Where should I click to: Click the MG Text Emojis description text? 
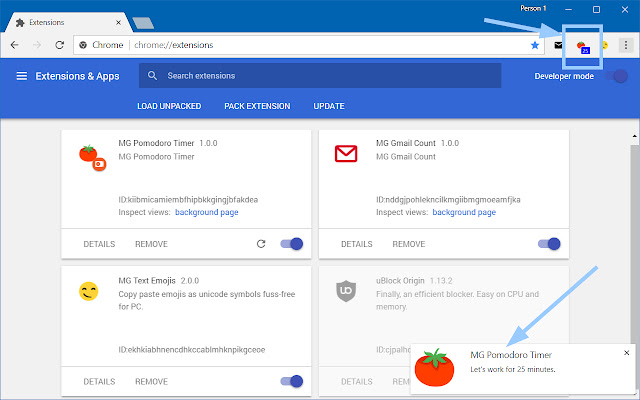pyautogui.click(x=207, y=300)
